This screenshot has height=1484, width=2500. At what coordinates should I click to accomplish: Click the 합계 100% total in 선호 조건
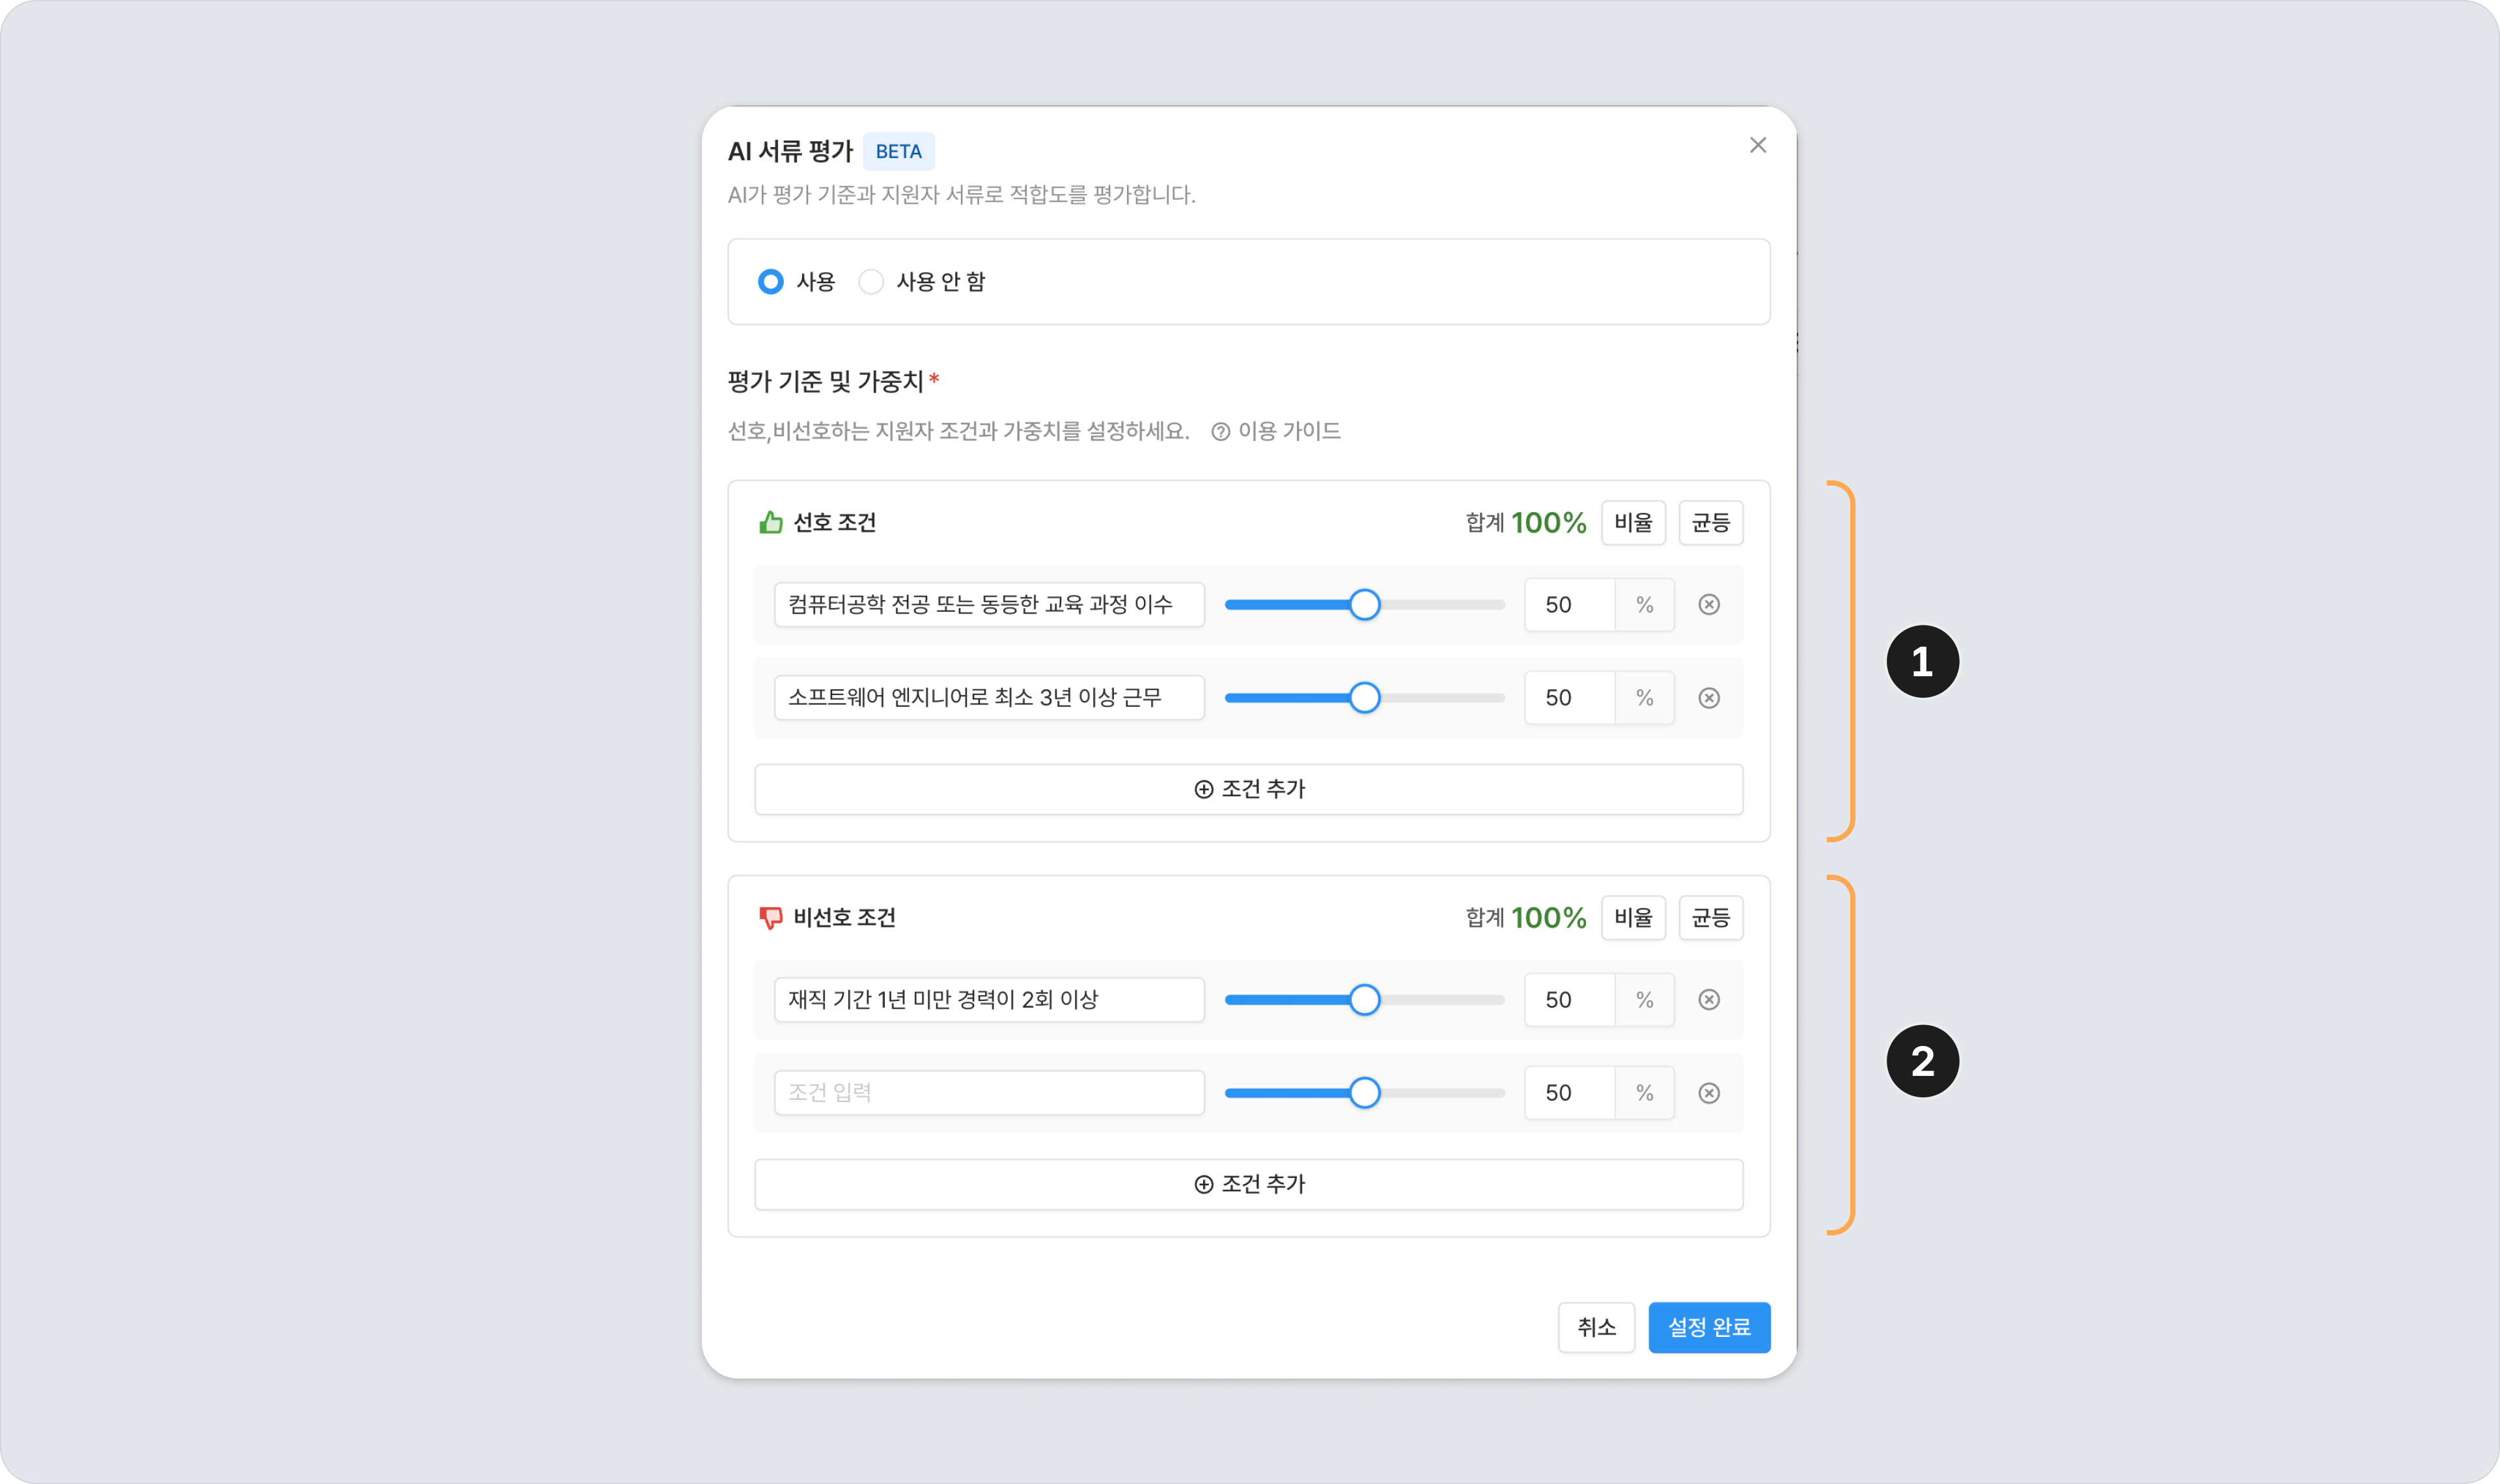pyautogui.click(x=1526, y=523)
